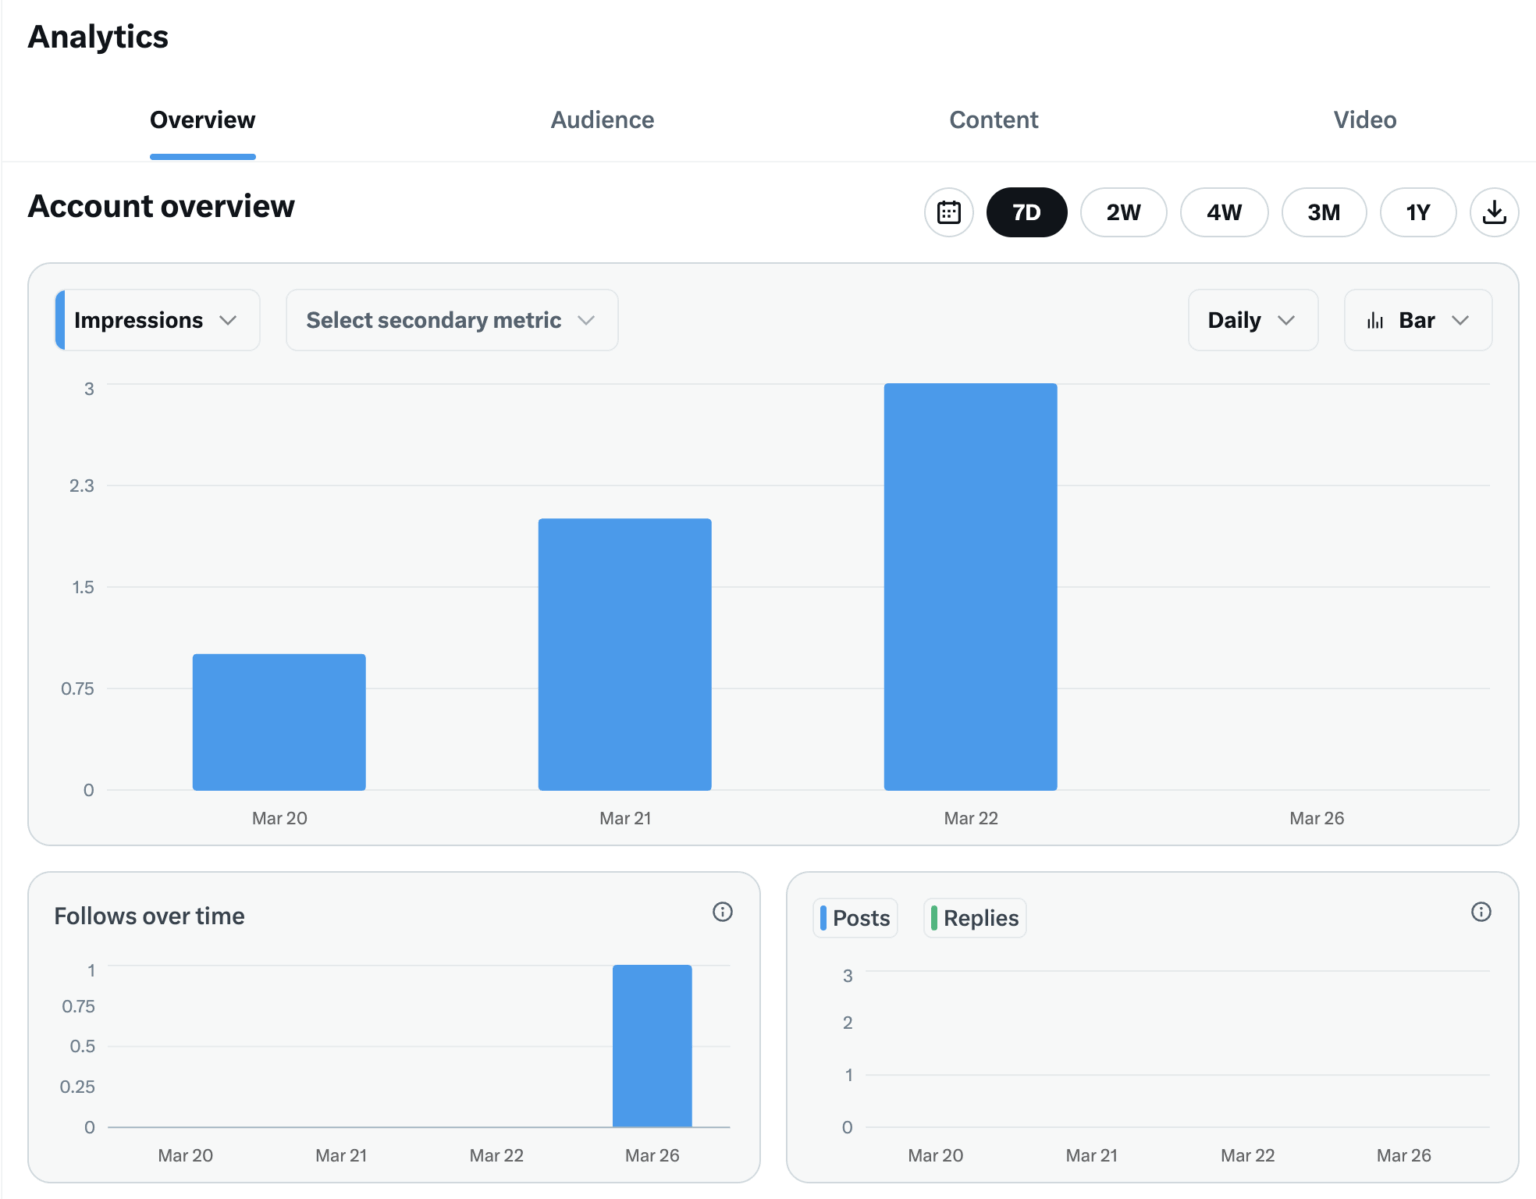
Task: Open the Video analytics section
Action: (1364, 119)
